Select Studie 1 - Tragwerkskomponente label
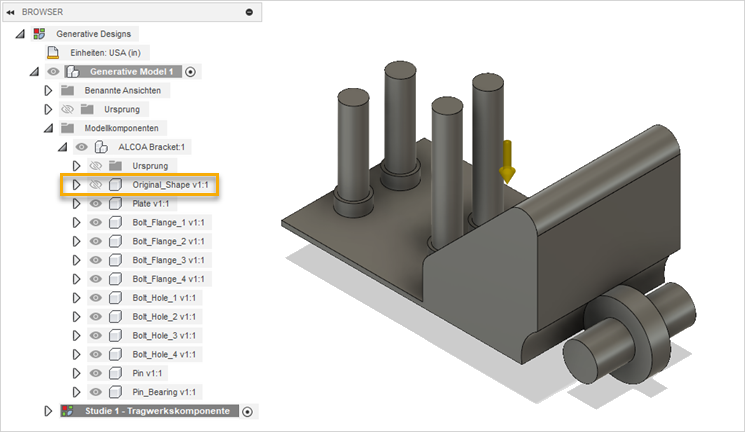Viewport: 745px width, 432px height. pyautogui.click(x=157, y=411)
